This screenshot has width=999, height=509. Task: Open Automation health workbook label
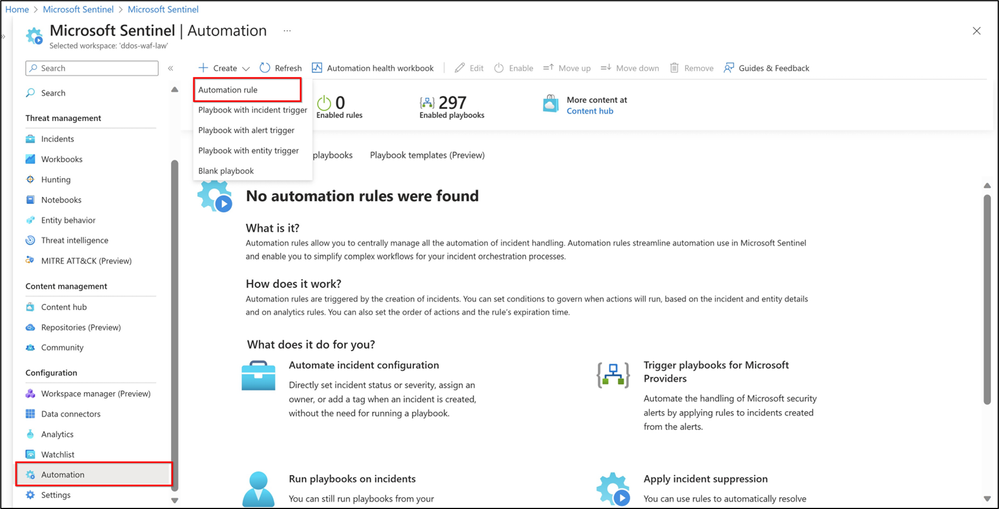click(x=380, y=68)
